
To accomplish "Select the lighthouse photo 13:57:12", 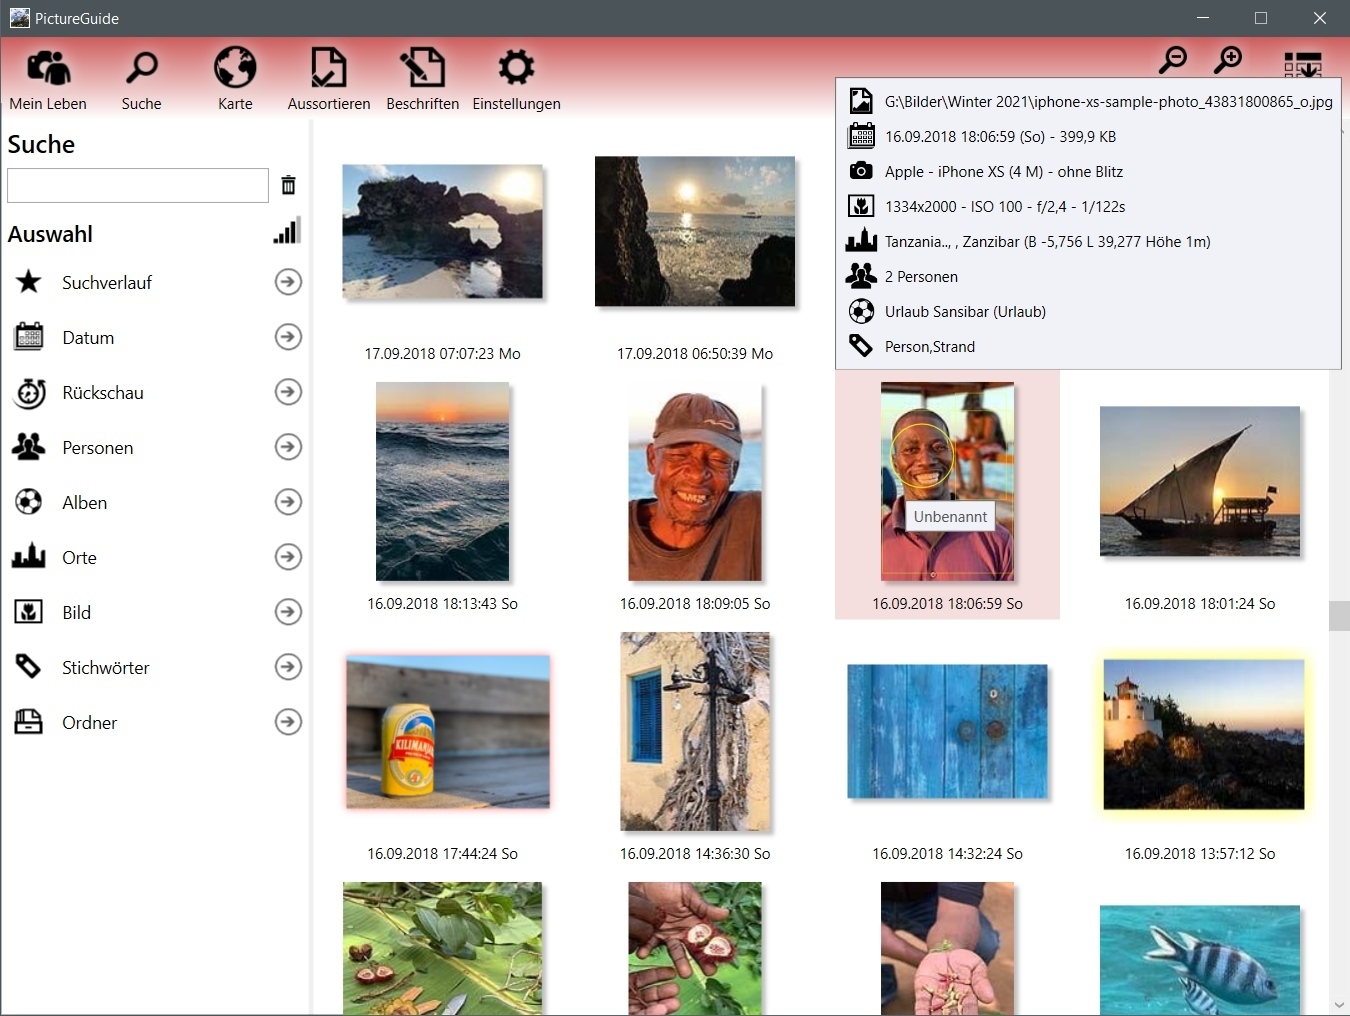I will [x=1204, y=734].
